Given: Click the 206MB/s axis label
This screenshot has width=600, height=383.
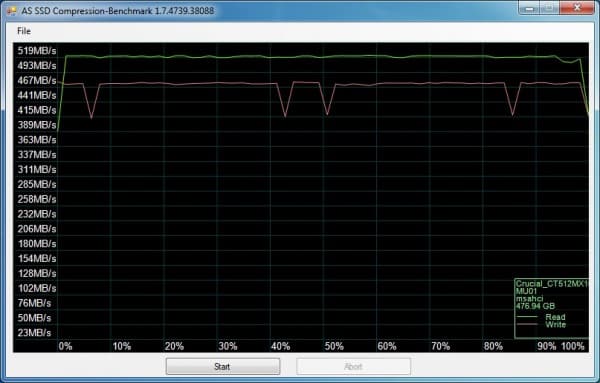Looking at the screenshot, I should (x=37, y=229).
